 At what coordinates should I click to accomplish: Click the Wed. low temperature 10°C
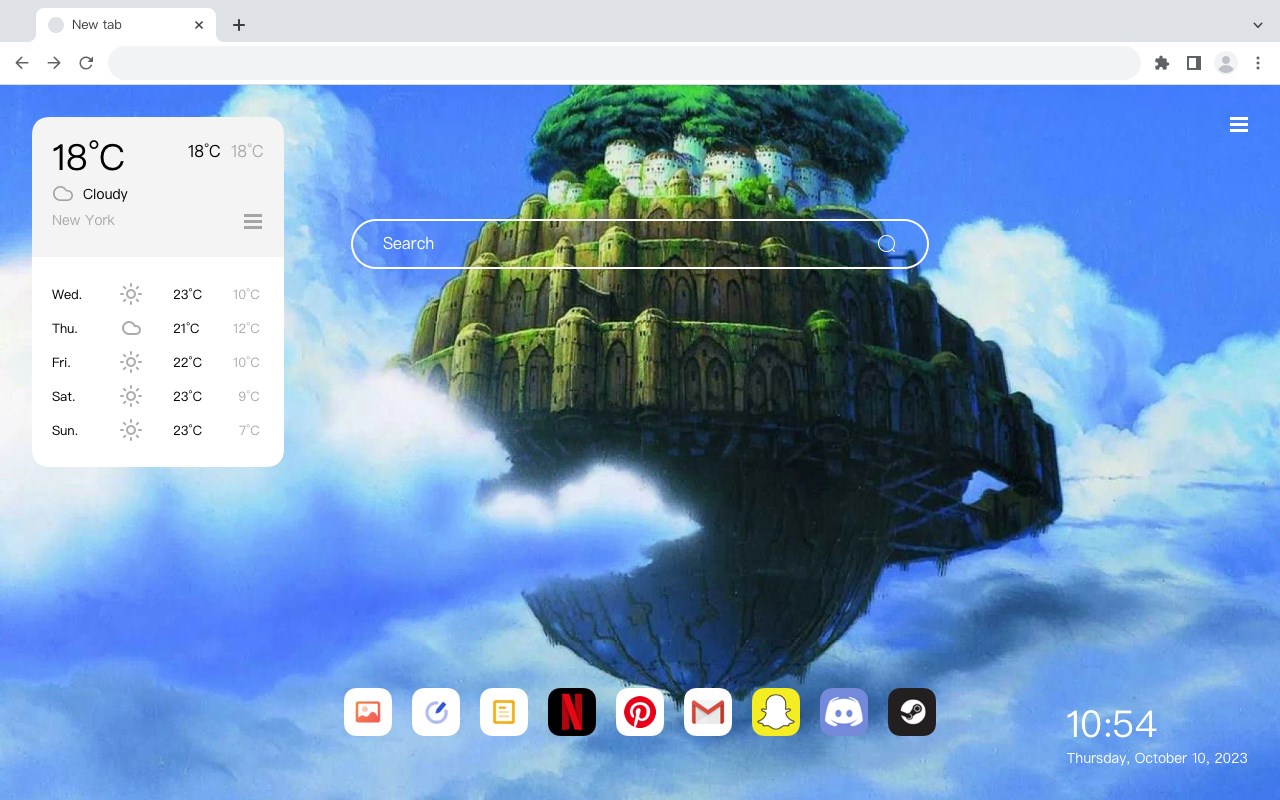(247, 294)
